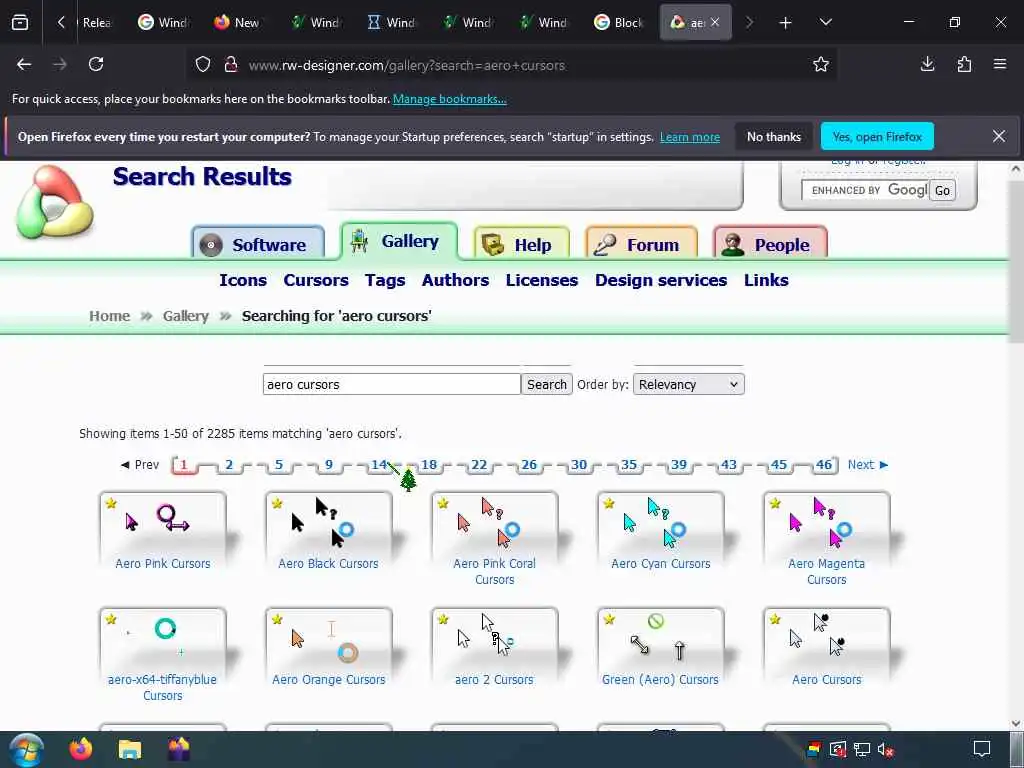Open the Action Center notification icon
Image resolution: width=1024 pixels, height=768 pixels.
pos(982,749)
